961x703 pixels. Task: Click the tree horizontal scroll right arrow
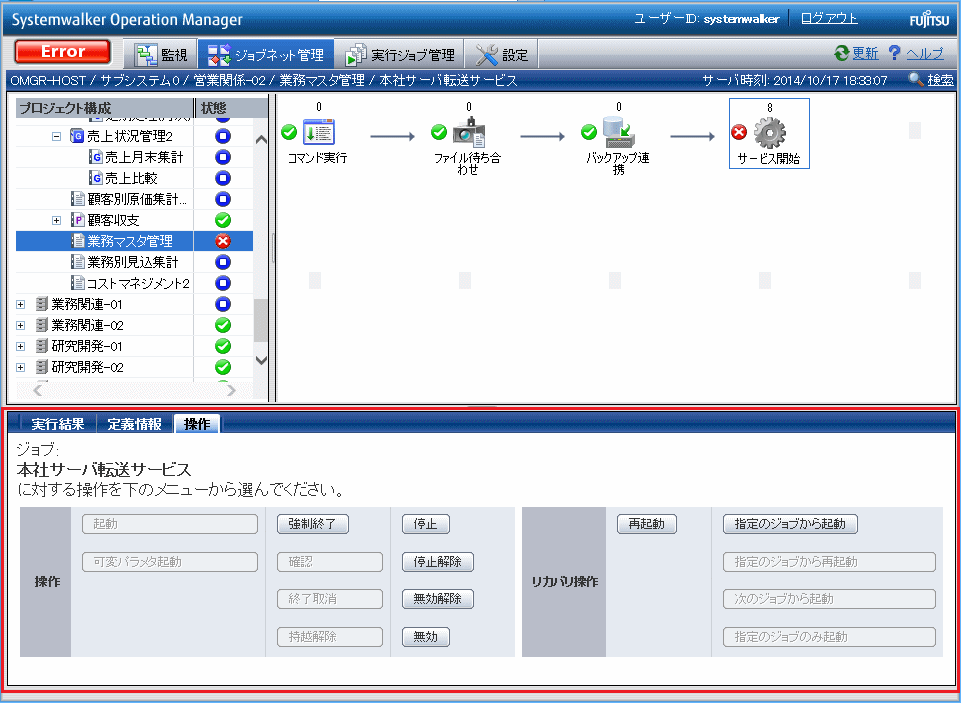point(232,390)
